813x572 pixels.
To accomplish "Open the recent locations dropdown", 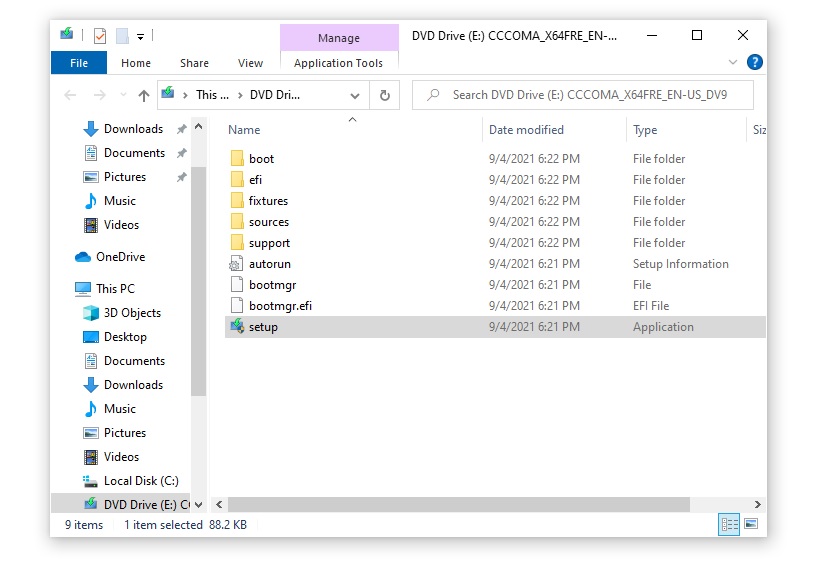I will (x=123, y=95).
